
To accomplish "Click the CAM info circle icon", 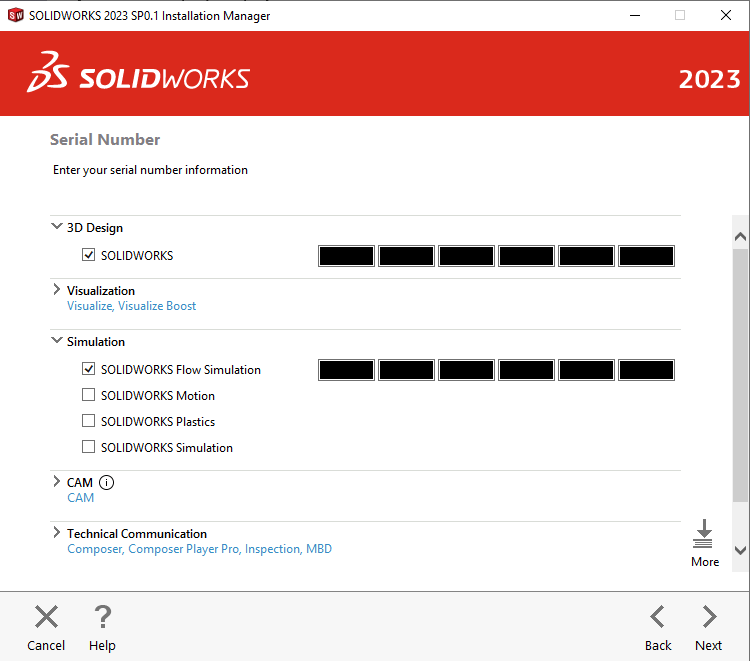I will 107,482.
